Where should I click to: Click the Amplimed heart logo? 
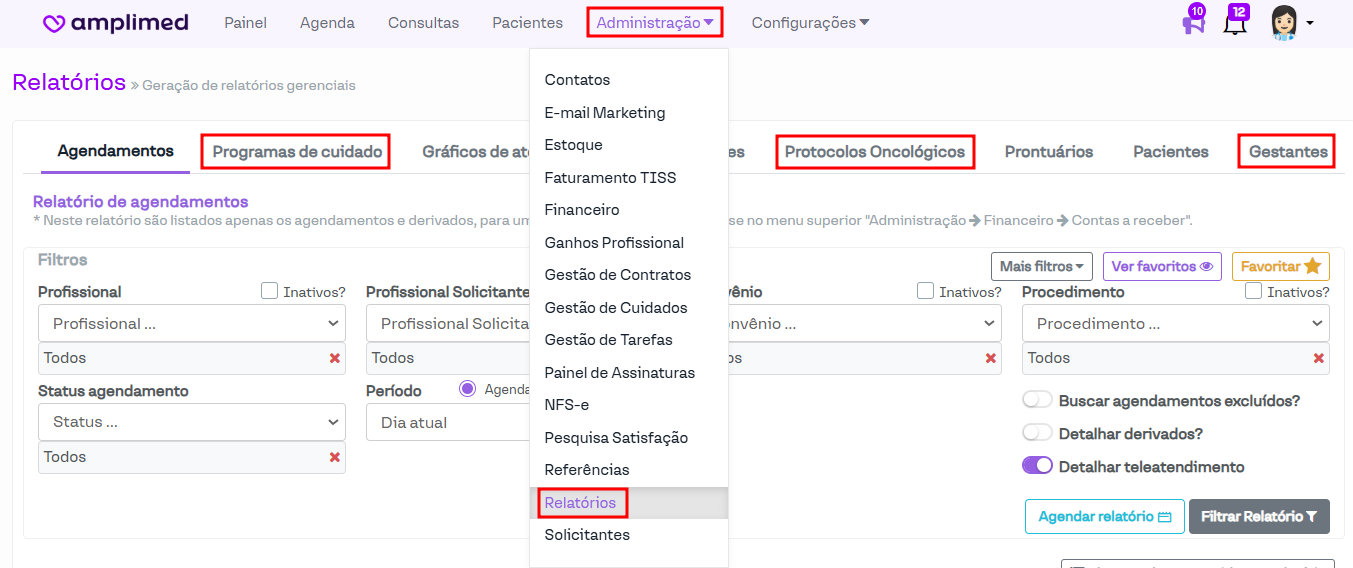pyautogui.click(x=54, y=23)
